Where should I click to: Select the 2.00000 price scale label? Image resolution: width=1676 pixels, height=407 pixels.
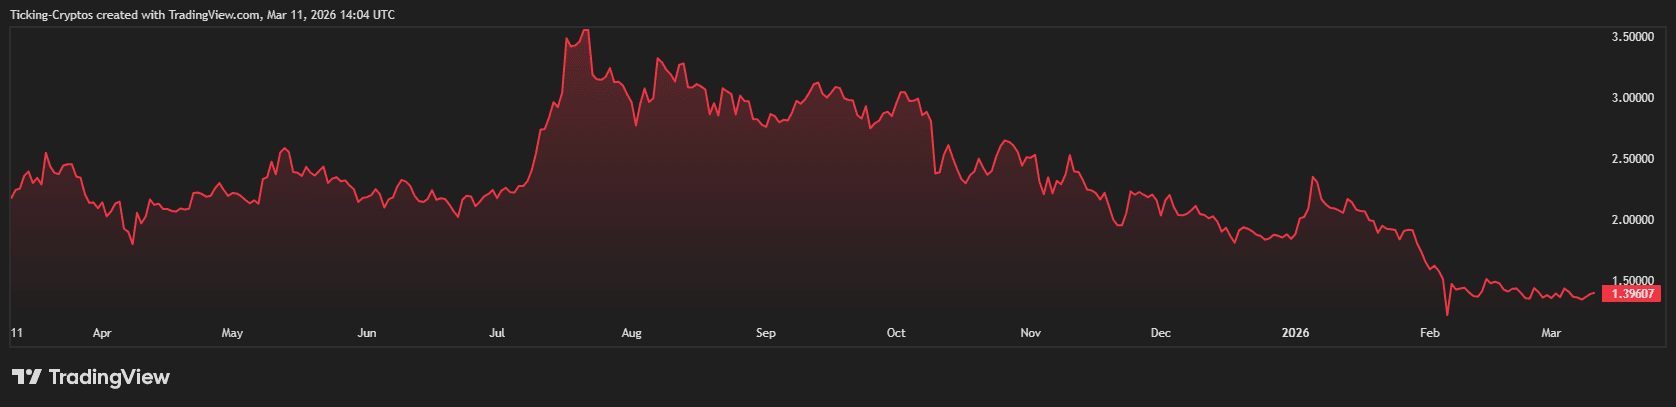point(1632,220)
